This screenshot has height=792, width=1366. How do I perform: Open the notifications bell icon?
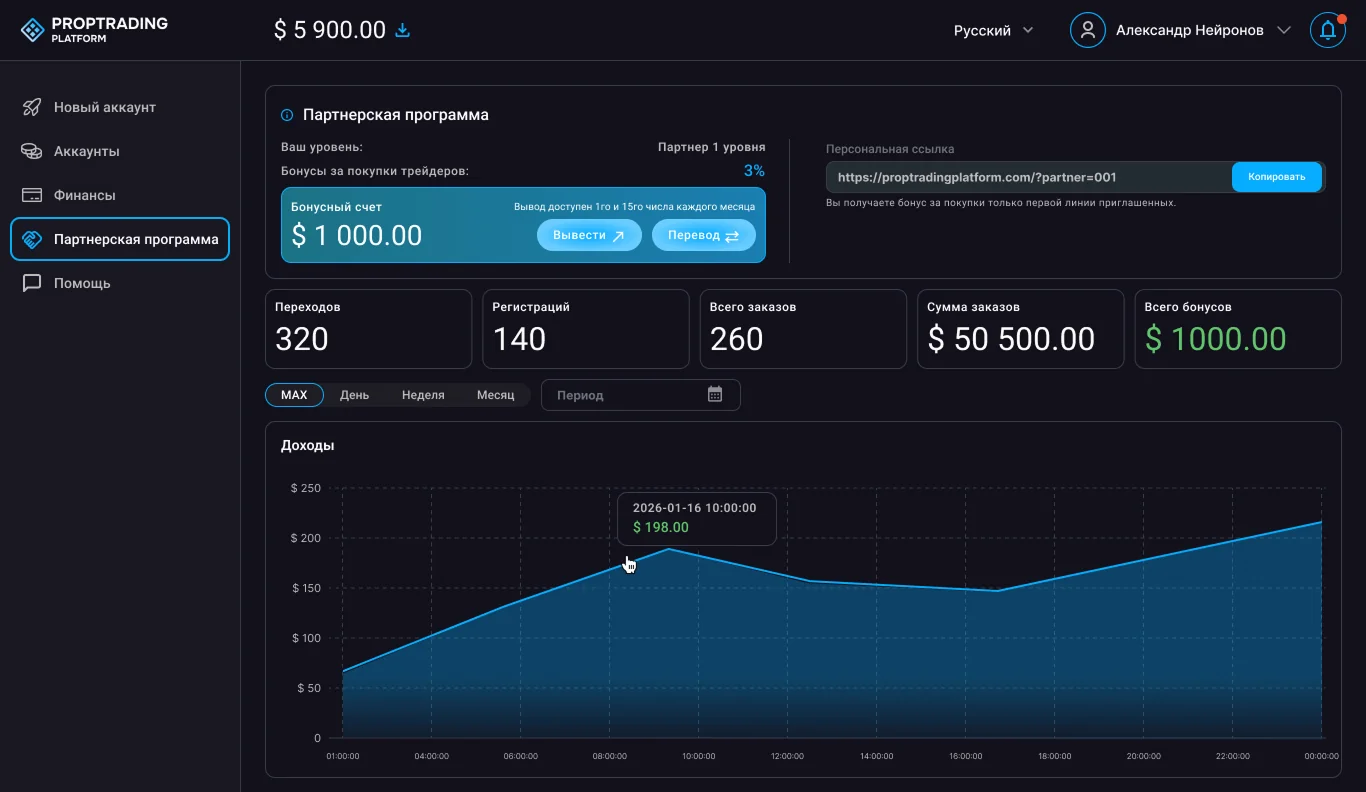tap(1328, 30)
